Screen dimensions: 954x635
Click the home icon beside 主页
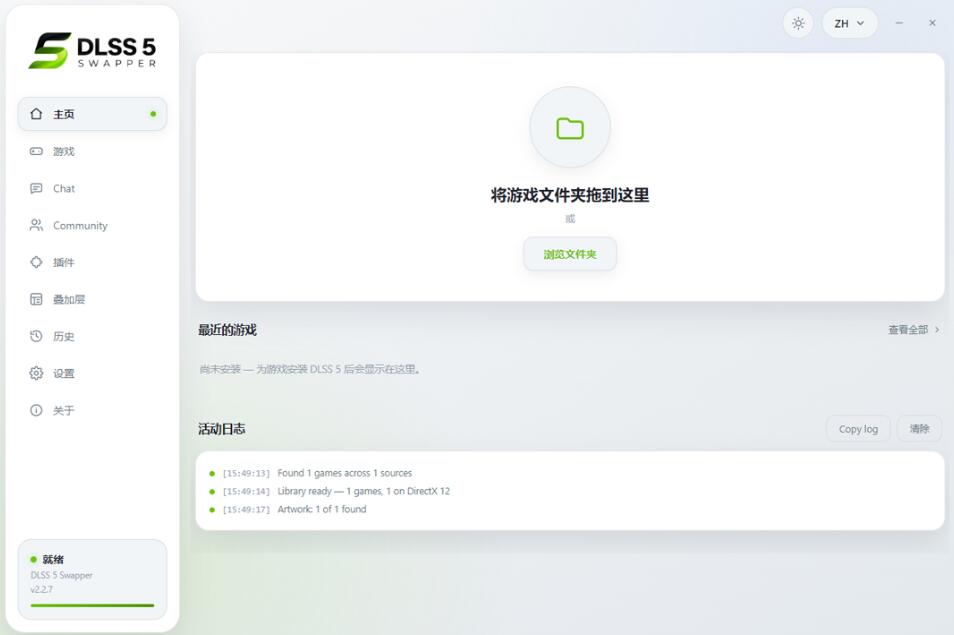pyautogui.click(x=37, y=114)
